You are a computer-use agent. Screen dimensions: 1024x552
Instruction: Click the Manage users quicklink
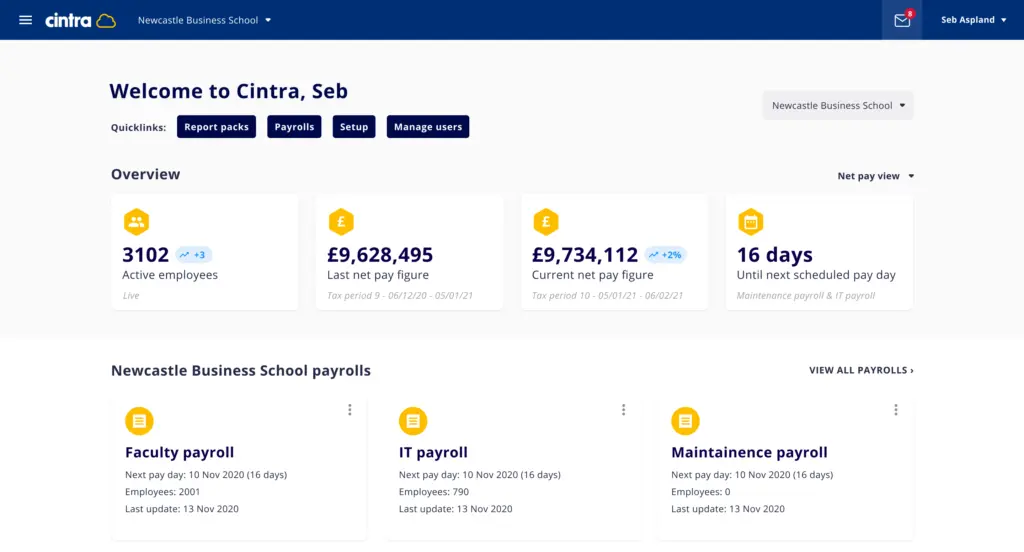pos(427,127)
